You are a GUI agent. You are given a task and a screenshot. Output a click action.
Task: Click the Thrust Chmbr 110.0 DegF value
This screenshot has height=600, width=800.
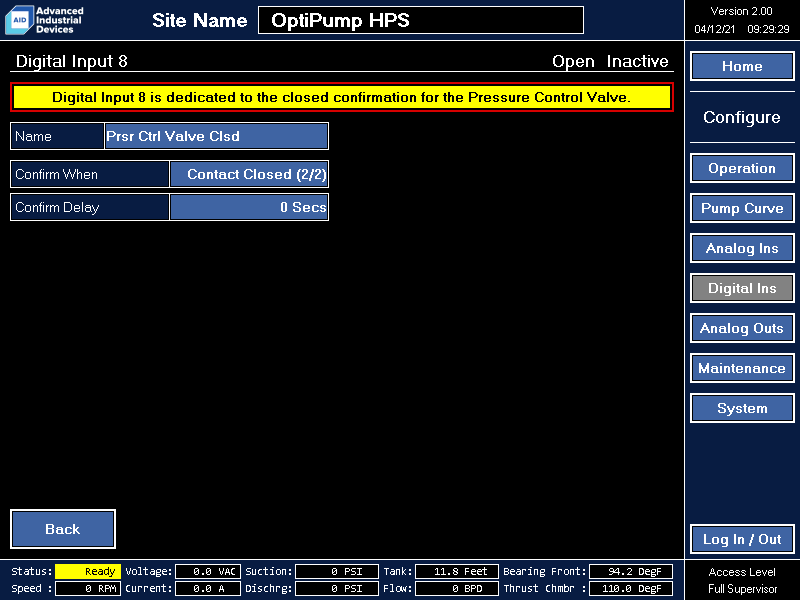[631, 588]
